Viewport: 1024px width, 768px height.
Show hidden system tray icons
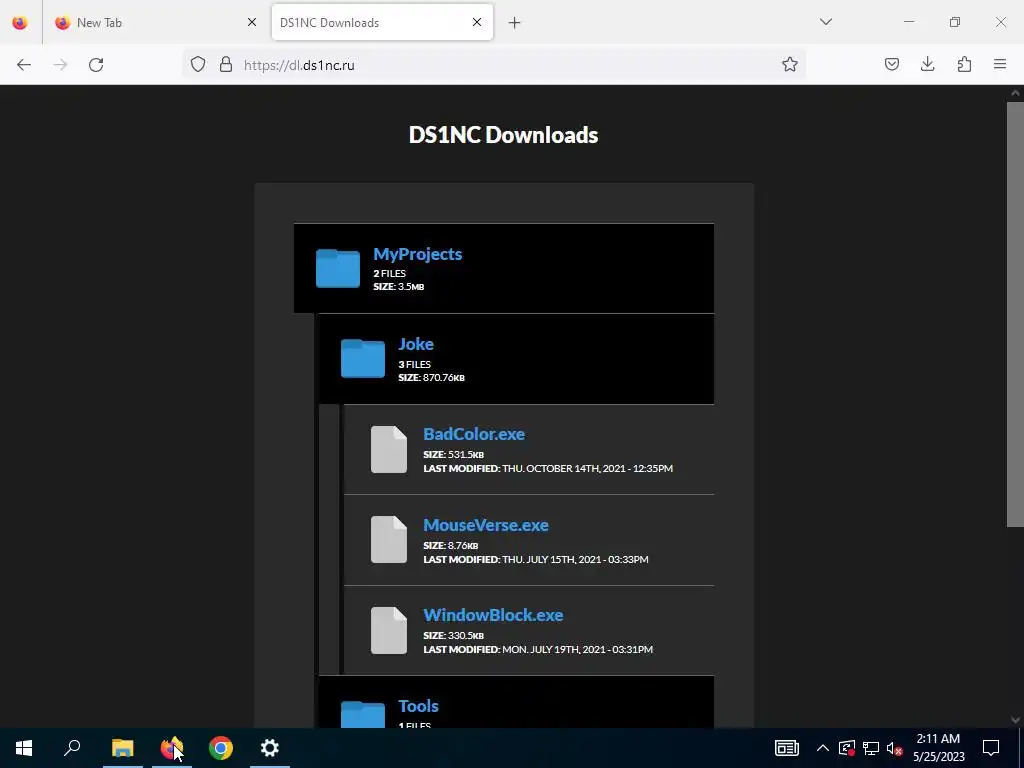(822, 748)
